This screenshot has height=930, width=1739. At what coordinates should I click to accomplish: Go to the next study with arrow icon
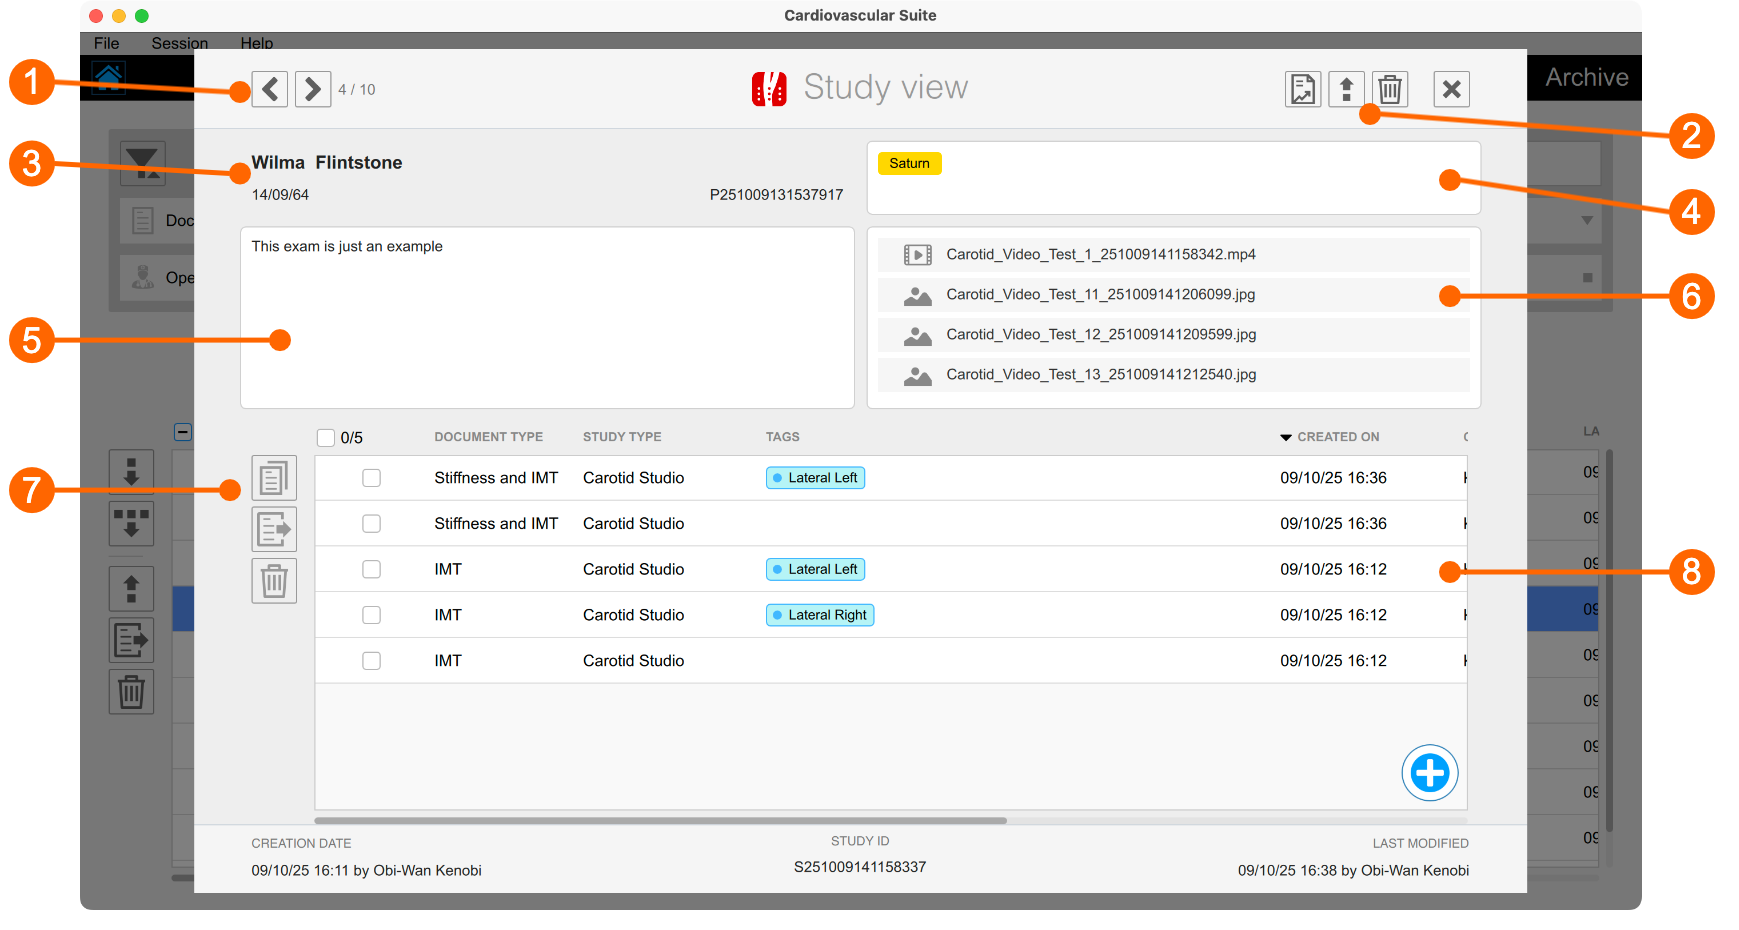coord(313,89)
